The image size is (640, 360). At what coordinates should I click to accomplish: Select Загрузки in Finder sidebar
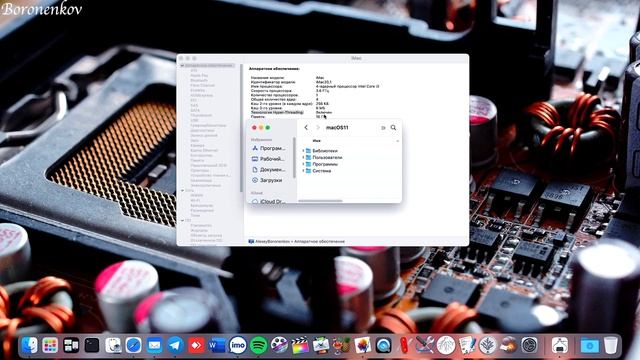pyautogui.click(x=267, y=180)
